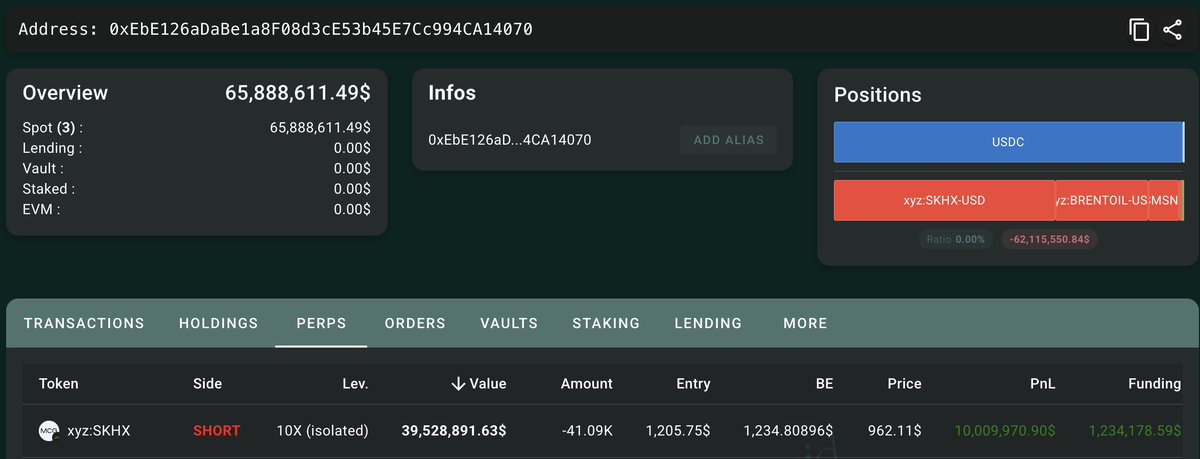Switch to the Transactions tab
Screen dimensions: 1200x459
click(x=84, y=323)
